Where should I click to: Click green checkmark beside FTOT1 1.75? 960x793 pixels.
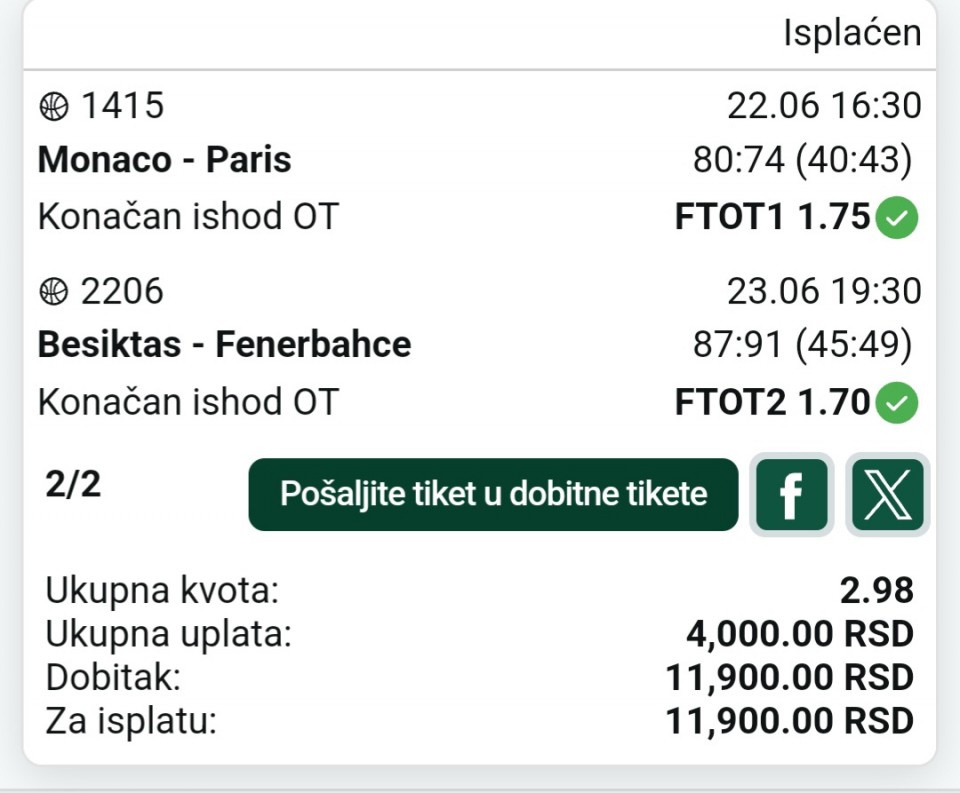(897, 217)
